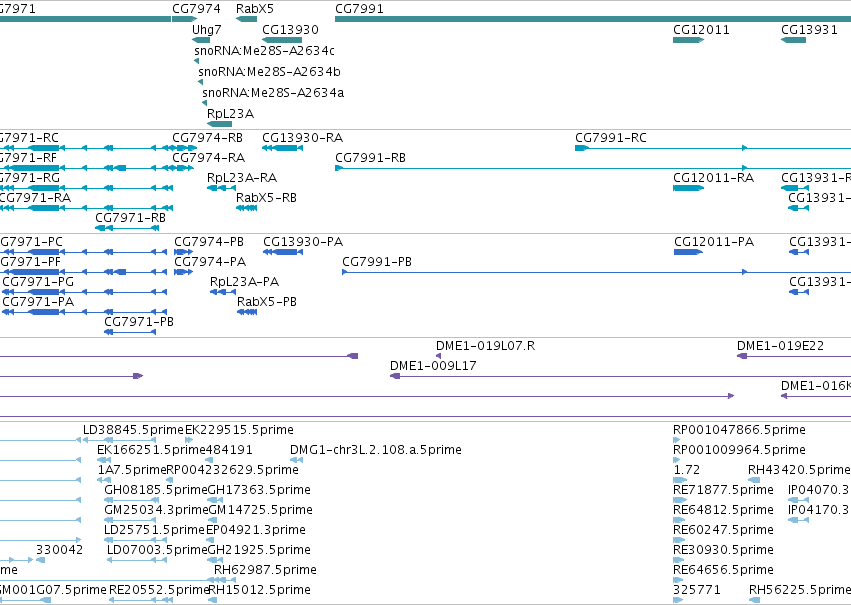The height and width of the screenshot is (605, 851).
Task: Open protein RabX5-PB
Action: click(267, 302)
